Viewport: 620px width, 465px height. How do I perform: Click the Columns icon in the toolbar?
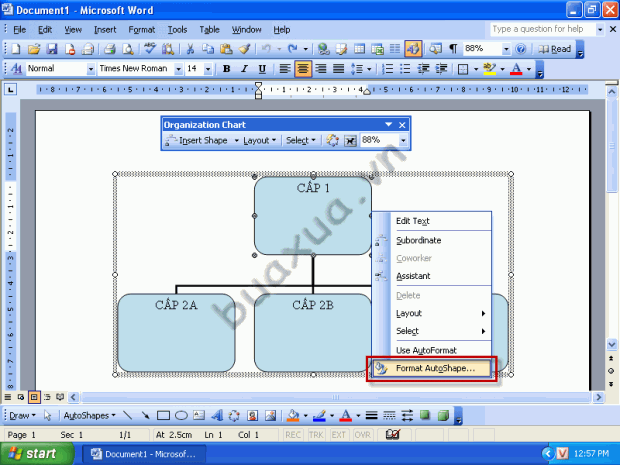pos(395,49)
